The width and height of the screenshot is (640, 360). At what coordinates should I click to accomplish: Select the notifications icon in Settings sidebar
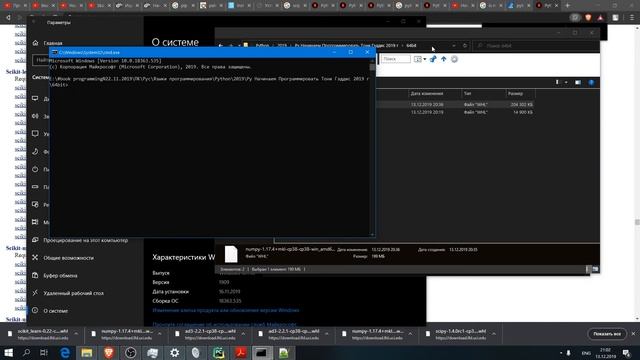[36, 133]
